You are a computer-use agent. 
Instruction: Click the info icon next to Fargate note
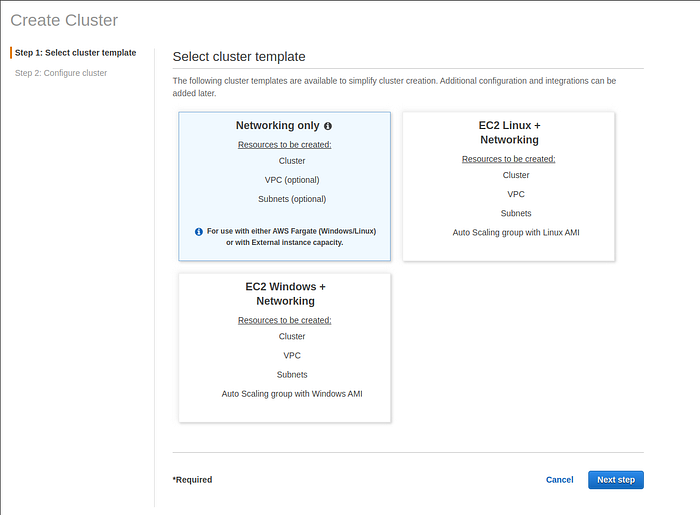tap(198, 231)
